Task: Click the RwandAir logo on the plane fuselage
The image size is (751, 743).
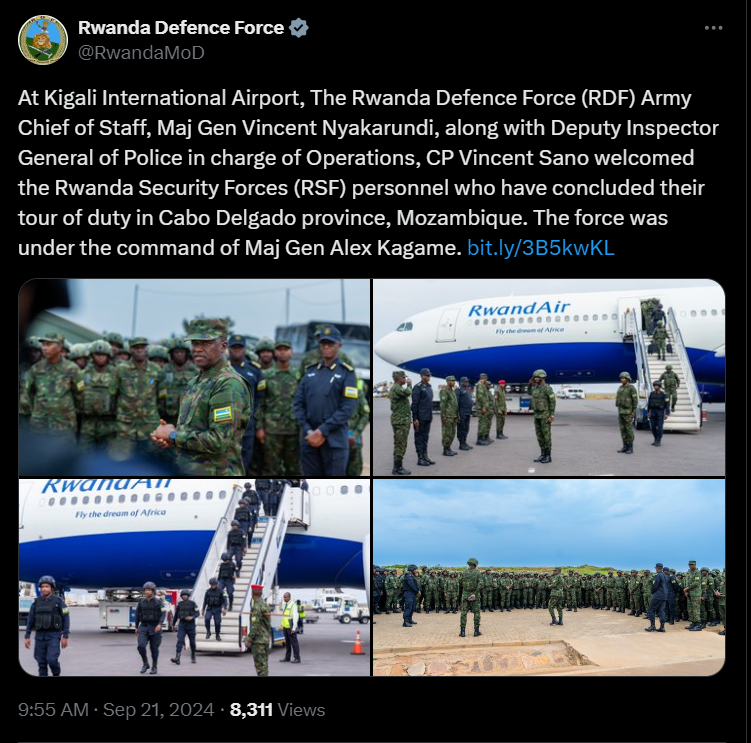Action: [x=519, y=309]
